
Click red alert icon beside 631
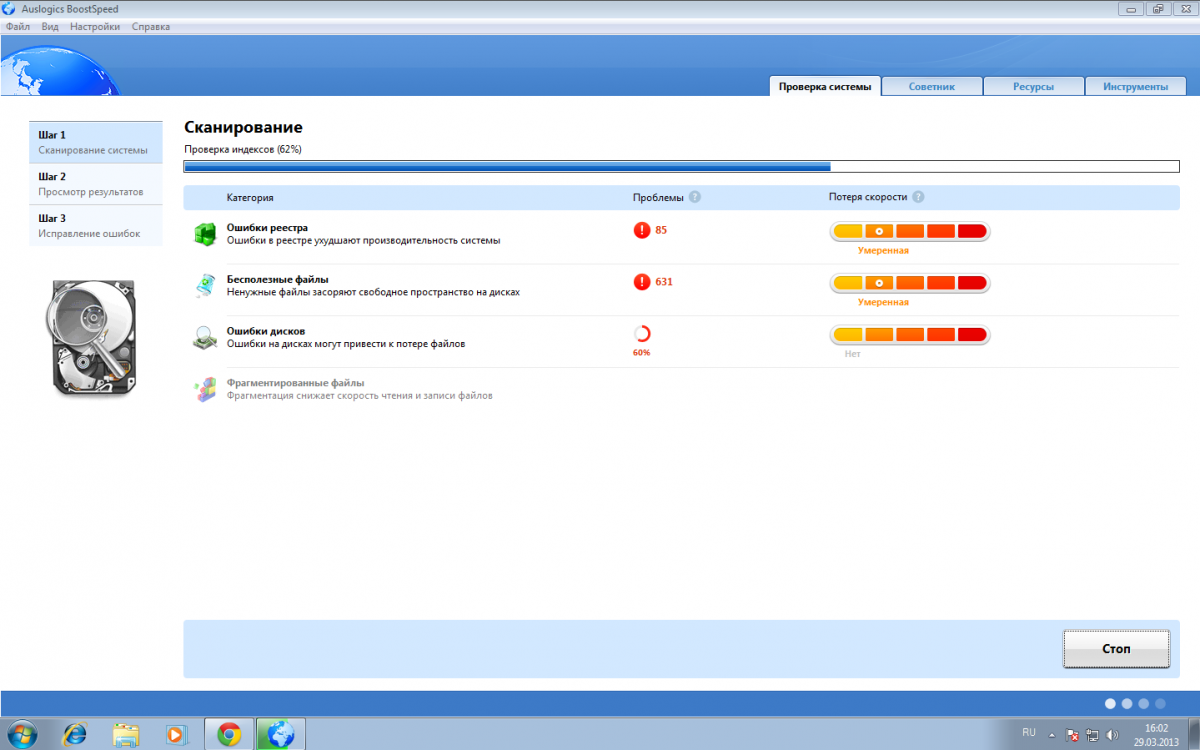642,282
